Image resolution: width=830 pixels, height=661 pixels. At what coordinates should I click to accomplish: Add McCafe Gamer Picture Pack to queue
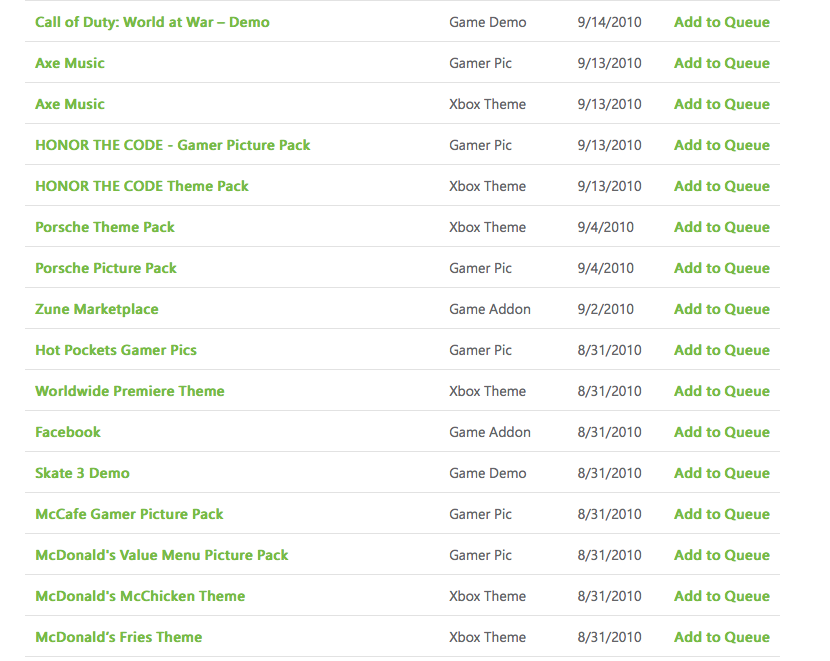pyautogui.click(x=721, y=514)
